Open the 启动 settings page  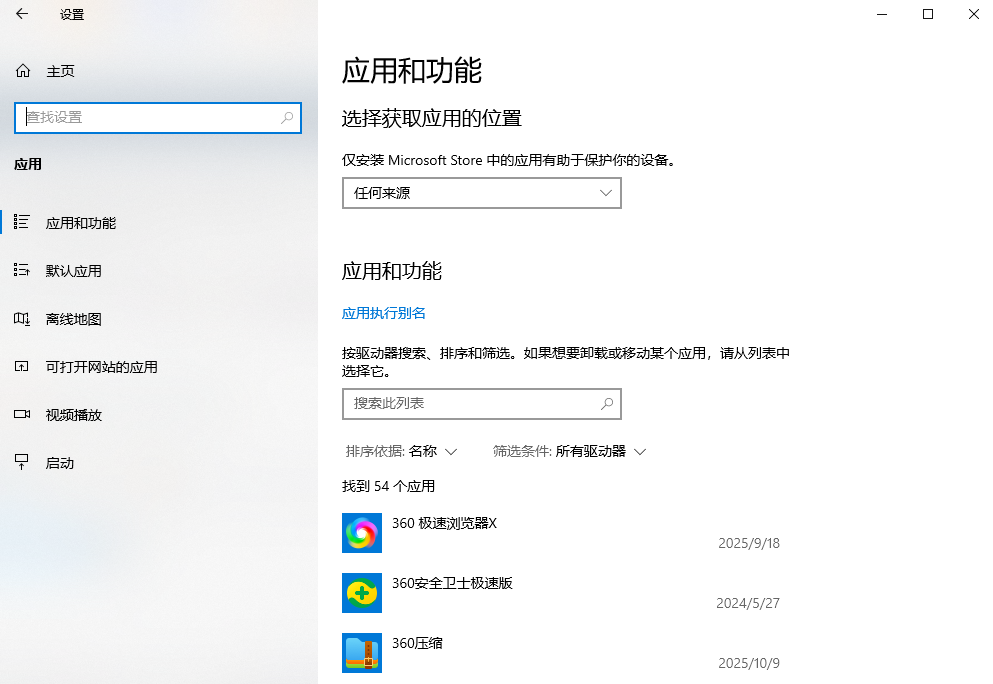click(60, 462)
